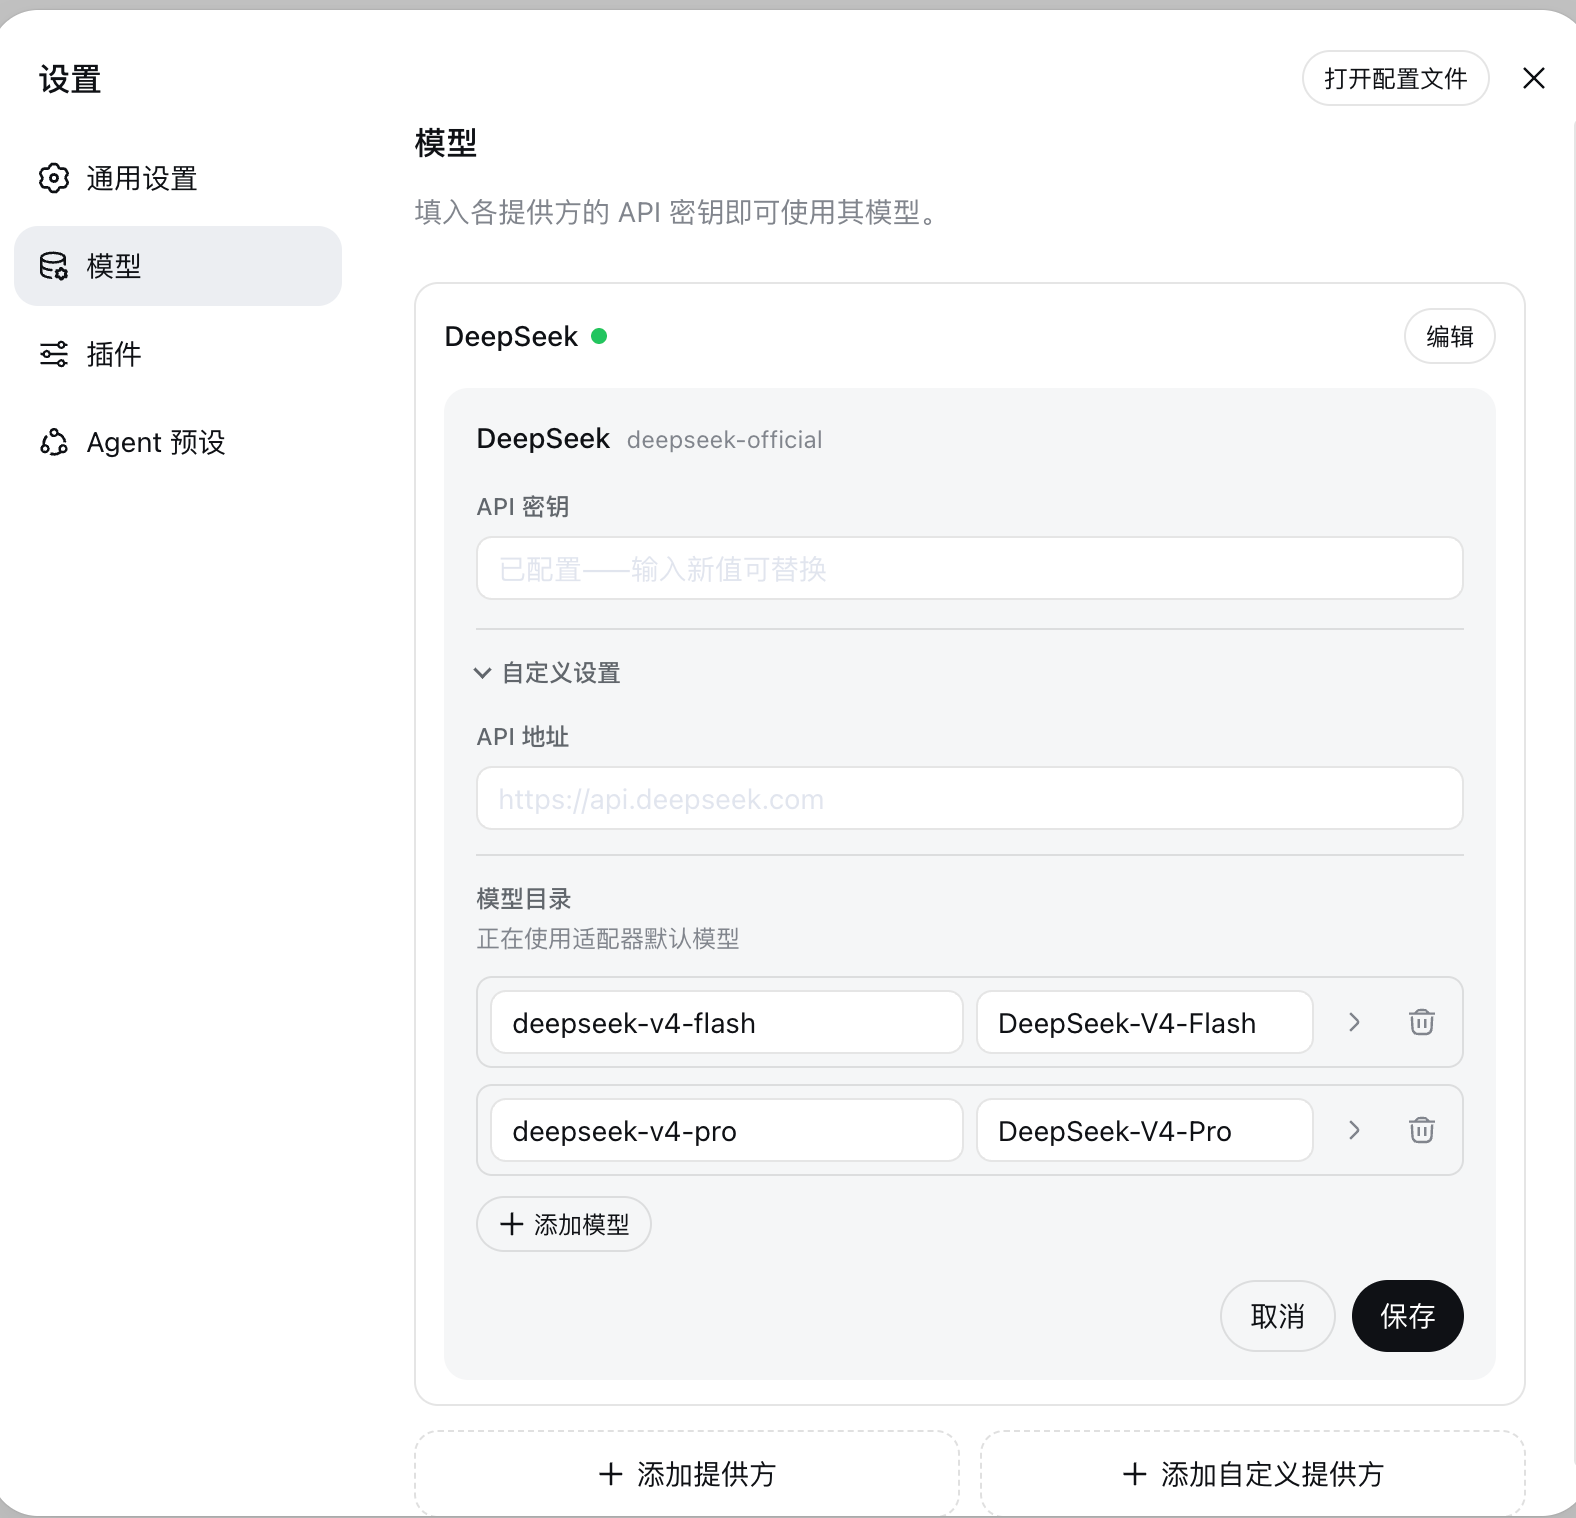The width and height of the screenshot is (1576, 1518).
Task: Click the 打开配置文件 button
Action: (x=1396, y=78)
